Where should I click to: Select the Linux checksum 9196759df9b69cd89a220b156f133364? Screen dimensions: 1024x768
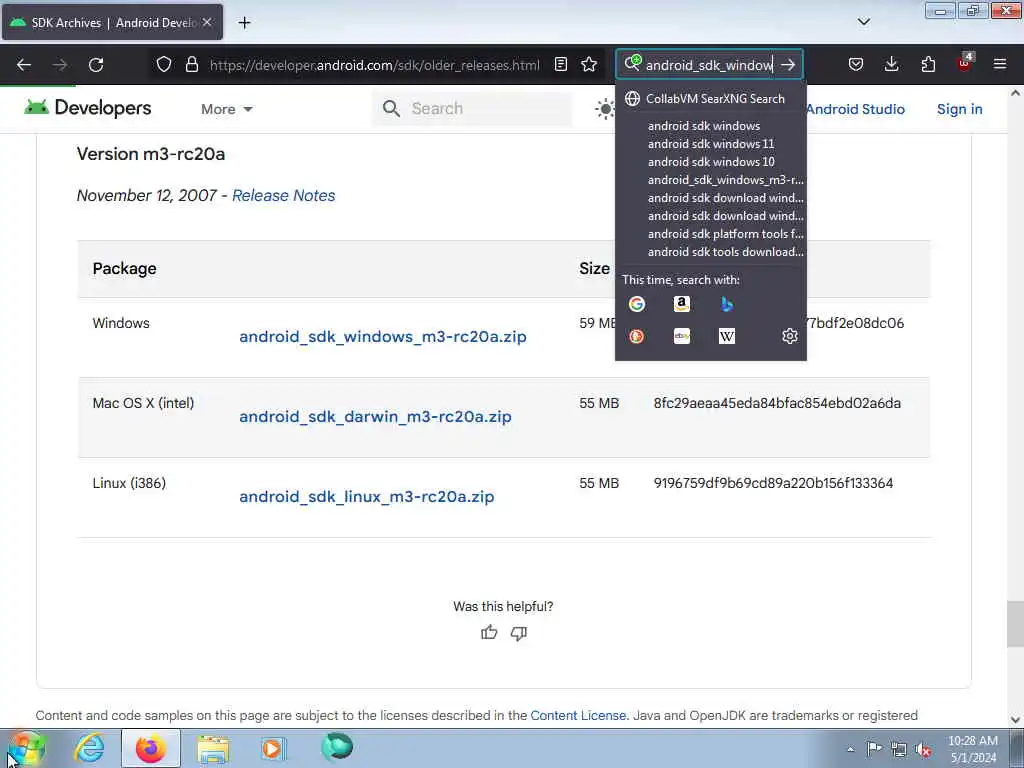773,483
